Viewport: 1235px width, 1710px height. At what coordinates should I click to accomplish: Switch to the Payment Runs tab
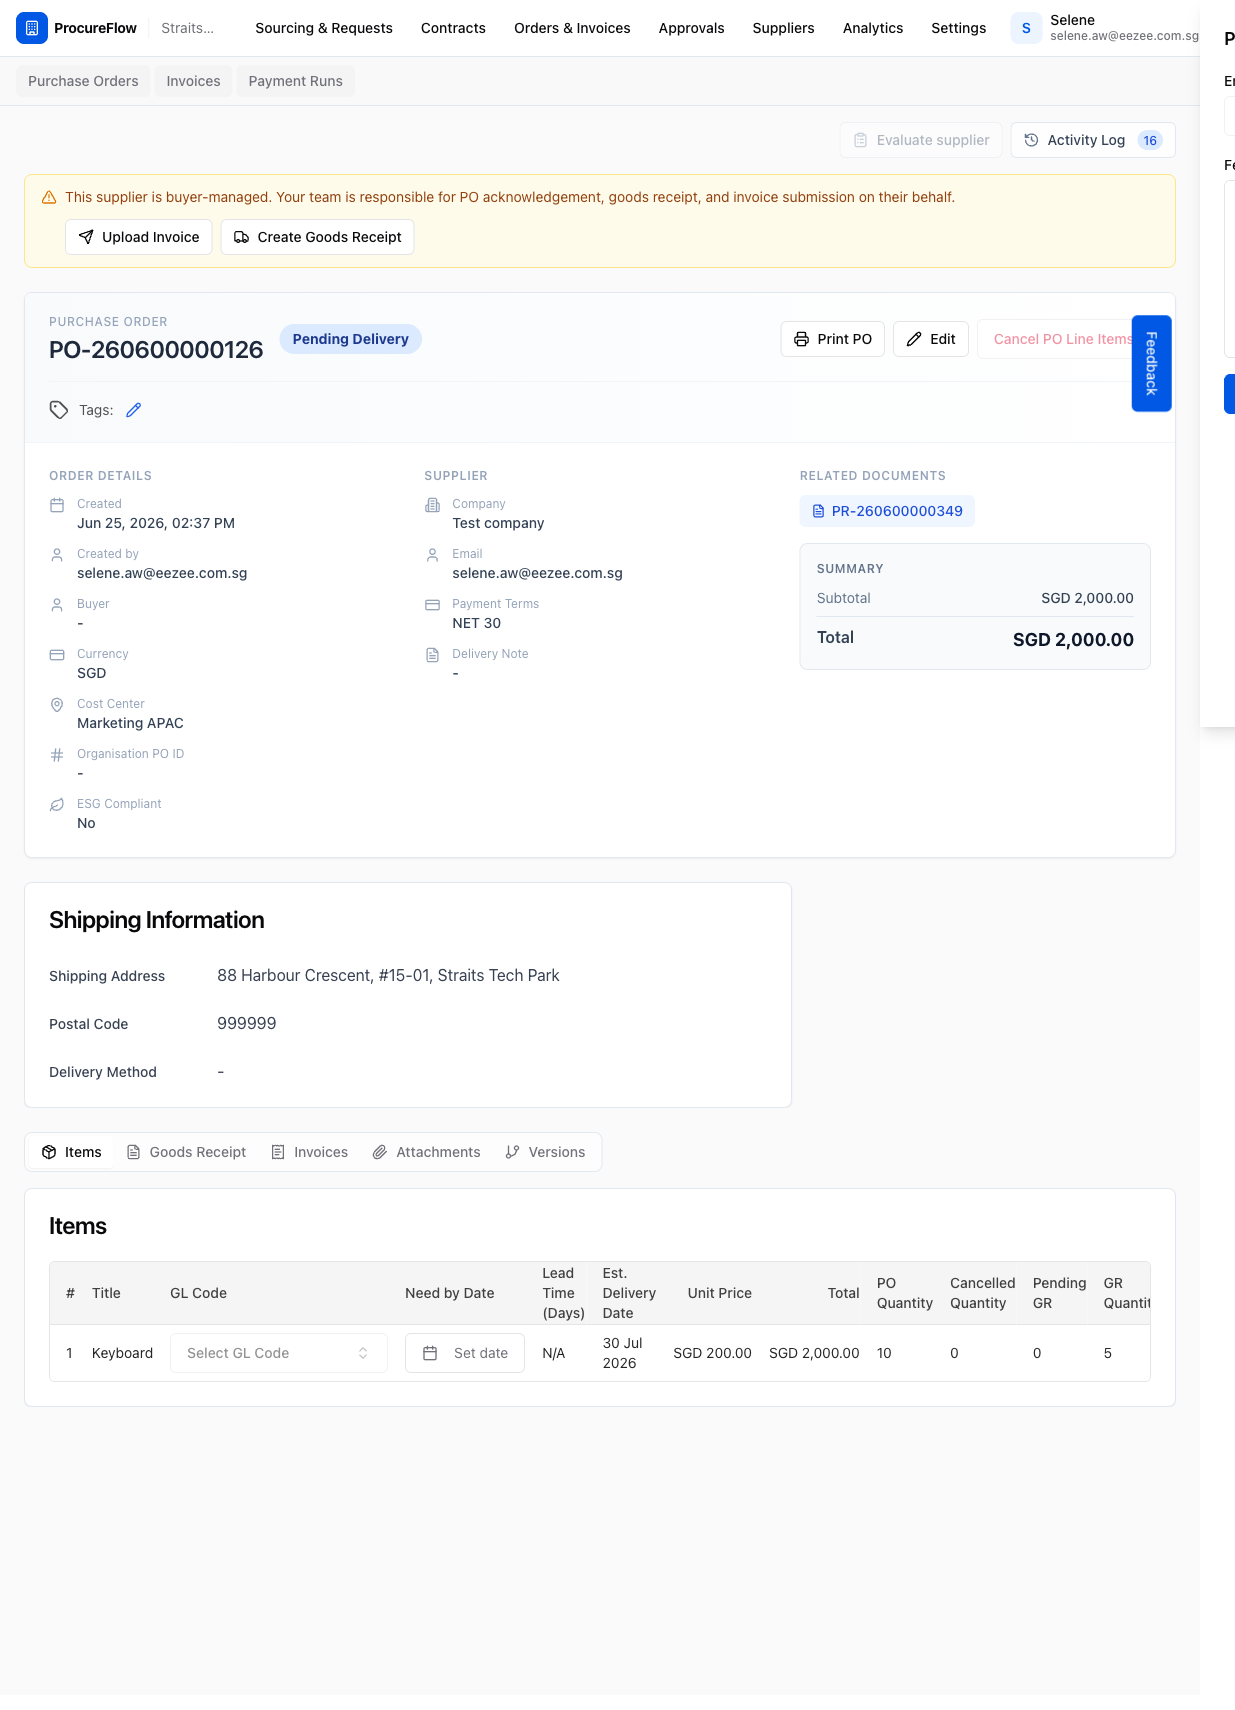[295, 81]
